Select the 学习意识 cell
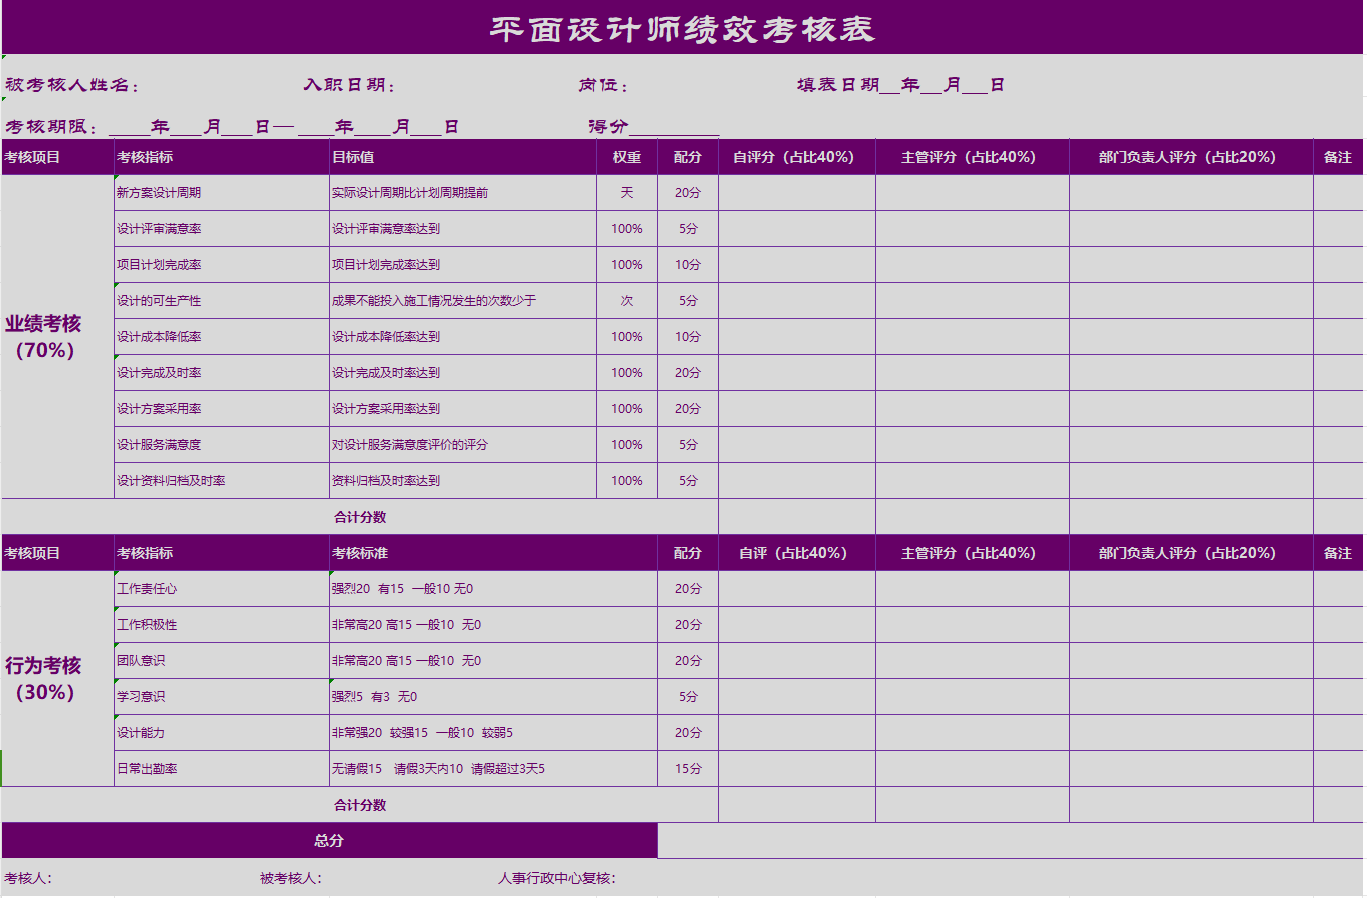The image size is (1367, 898). pos(222,697)
